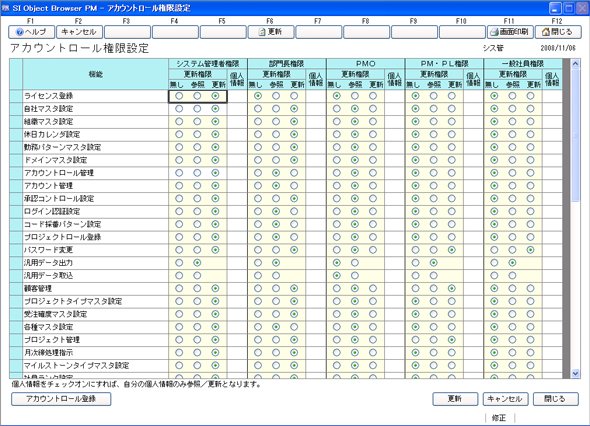Viewport: 590px width, 426px height.
Task: Set アカウント管理 部門長 to 更新
Action: click(x=294, y=186)
